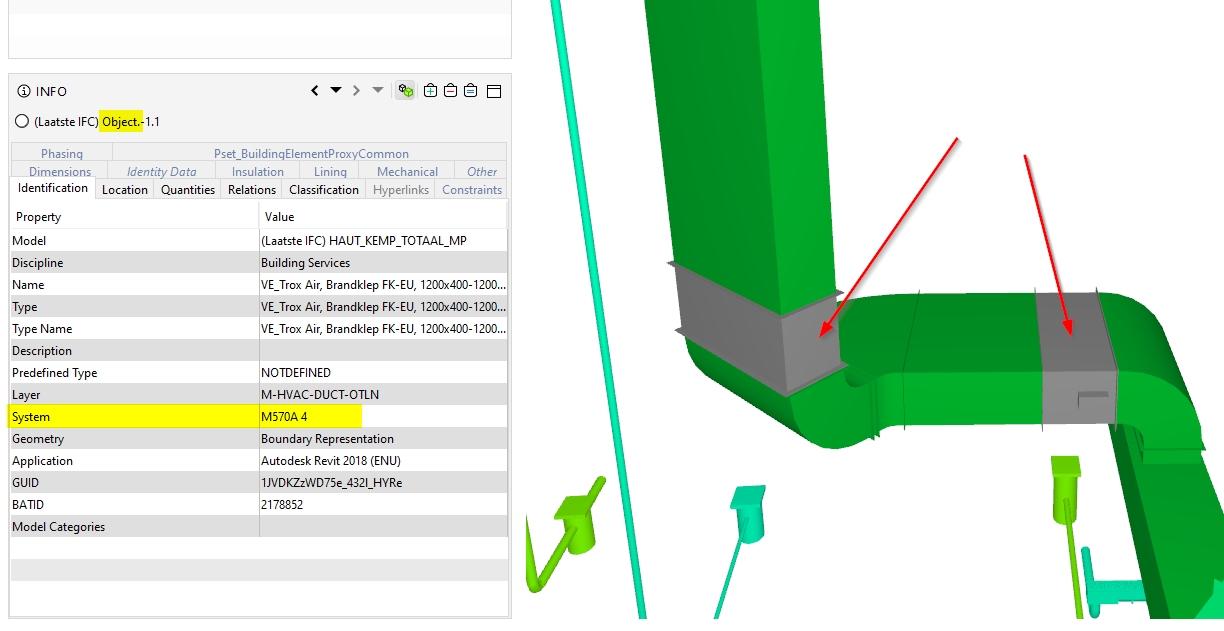This screenshot has width=1224, height=631.
Task: Click the M570A 4 system value
Action: coord(284,417)
